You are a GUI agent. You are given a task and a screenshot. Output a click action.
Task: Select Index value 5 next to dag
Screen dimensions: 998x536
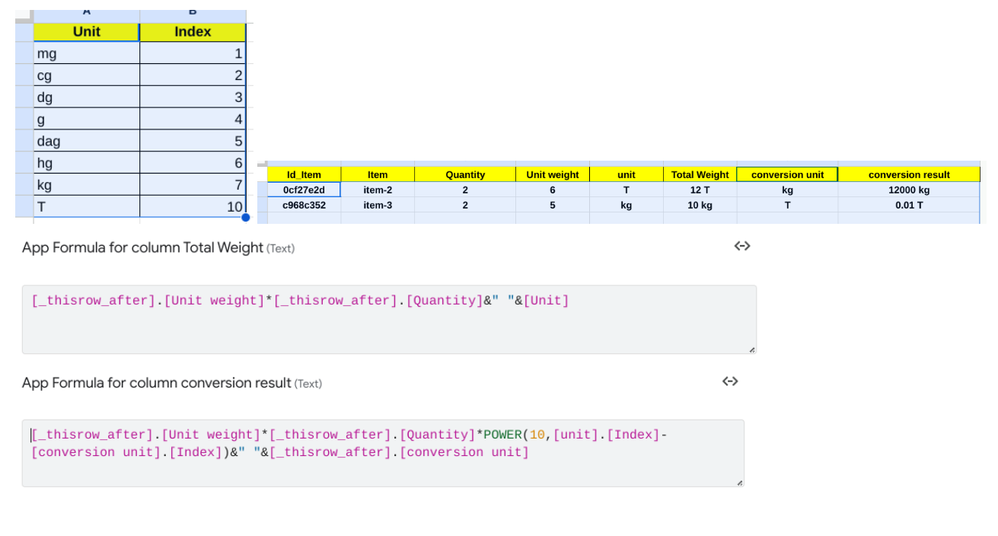[192, 141]
